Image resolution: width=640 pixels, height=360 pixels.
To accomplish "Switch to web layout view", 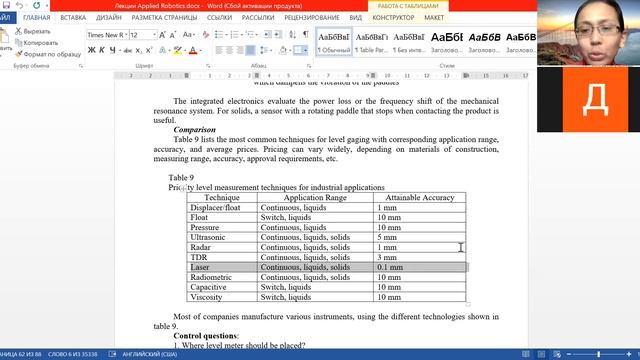I will point(557,354).
